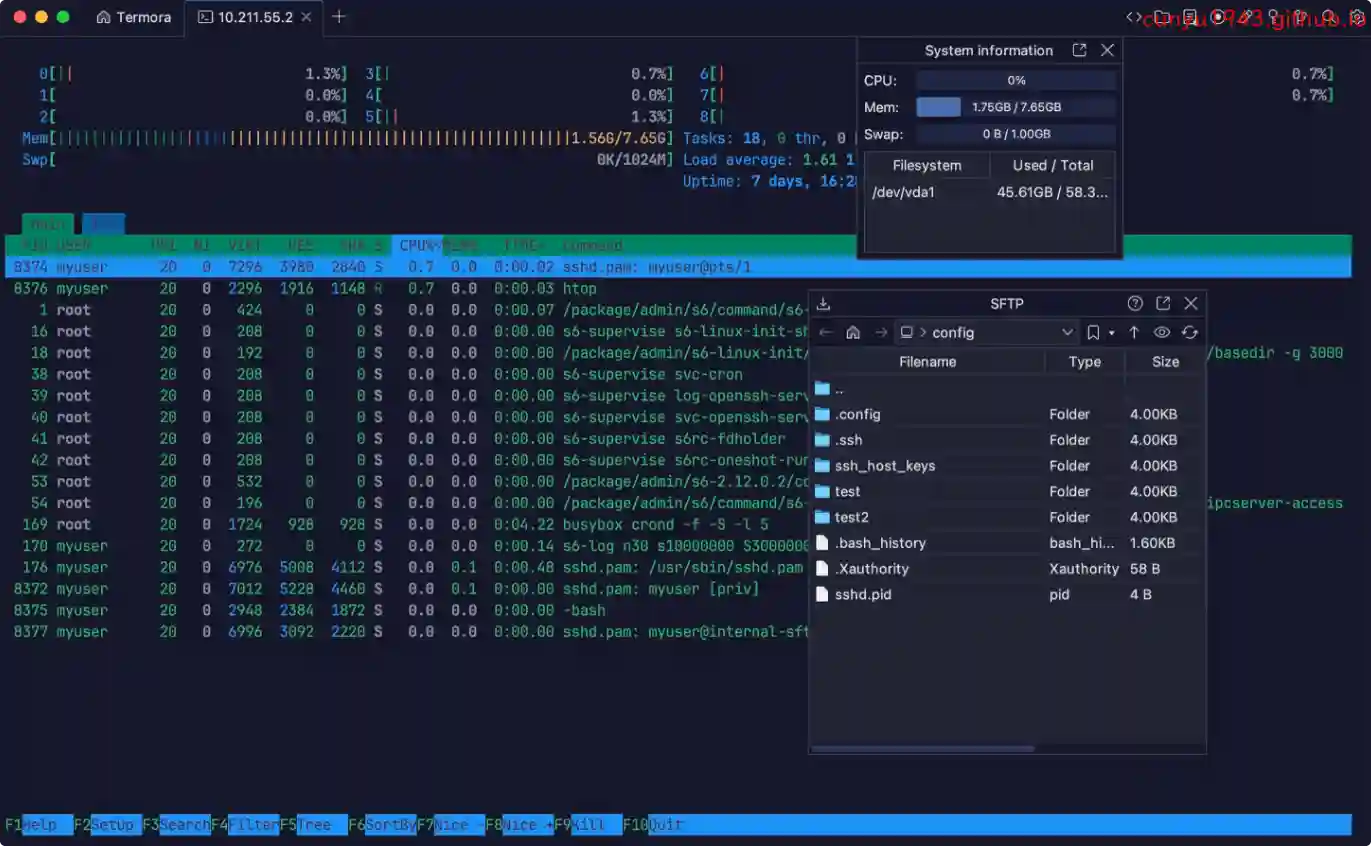1371x846 pixels.
Task: Click the SFTP download/transfers icon
Action: (x=824, y=304)
